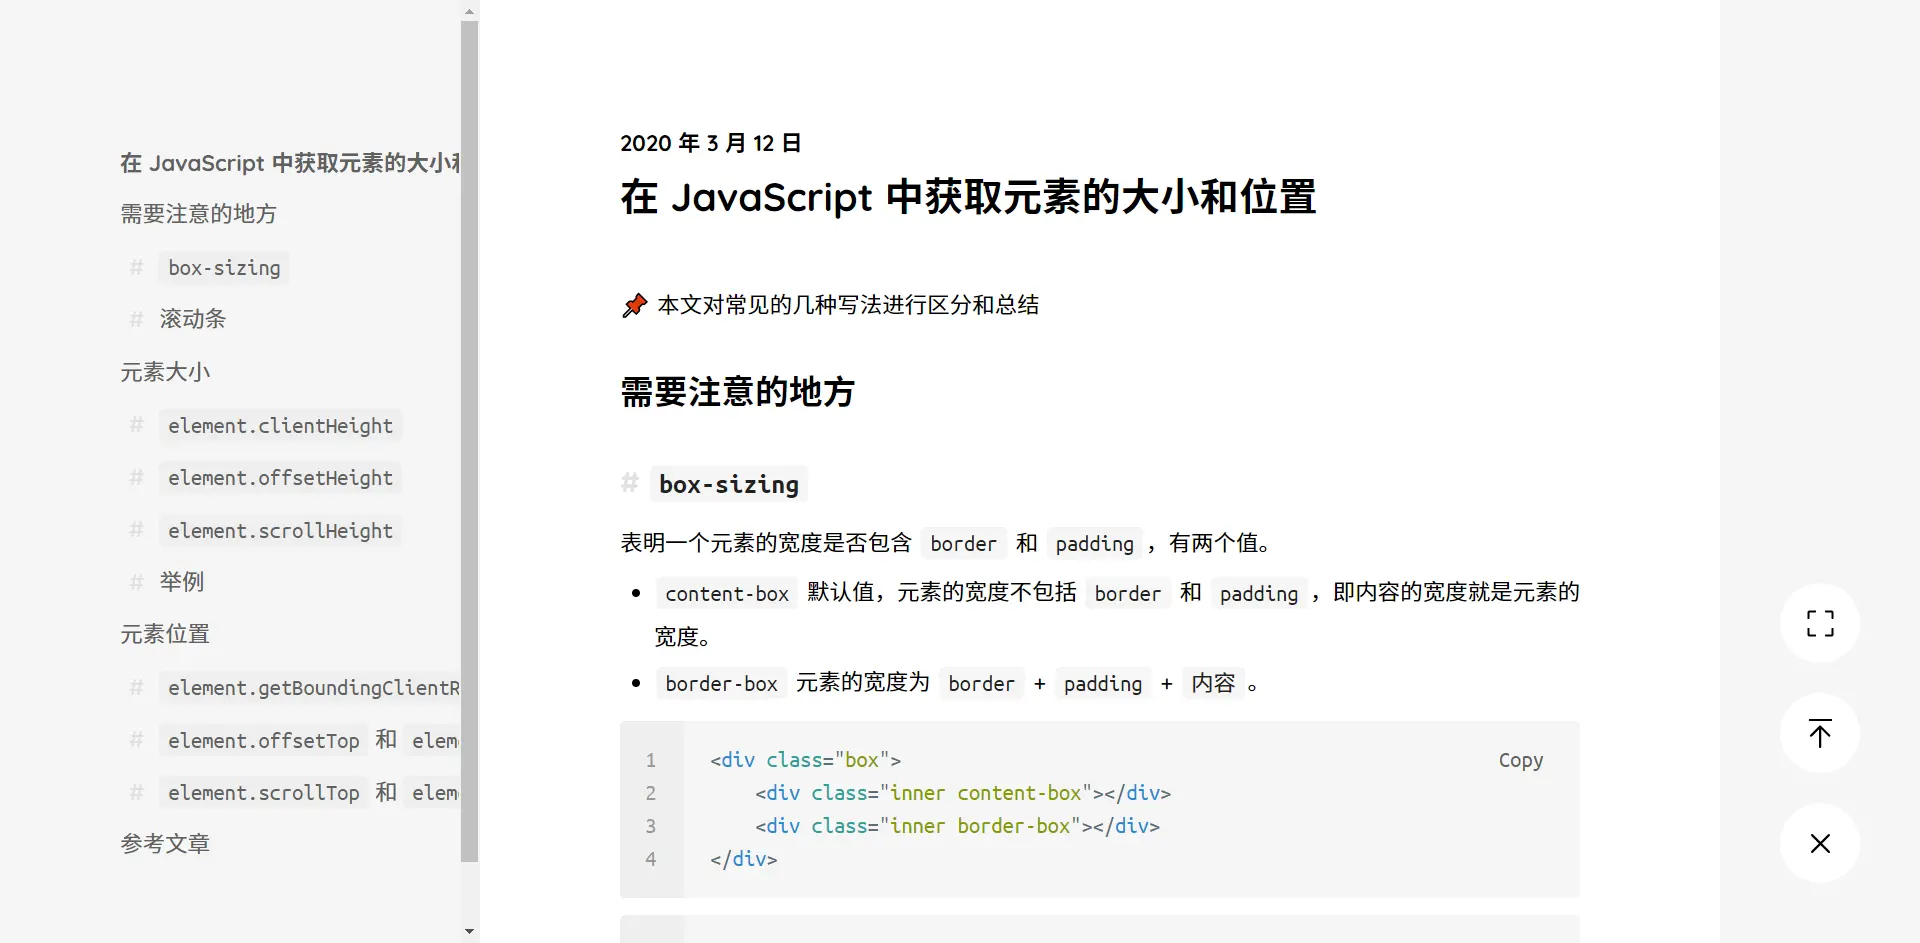1920x943 pixels.
Task: Go to 元素大小 section in outline
Action: click(x=165, y=372)
